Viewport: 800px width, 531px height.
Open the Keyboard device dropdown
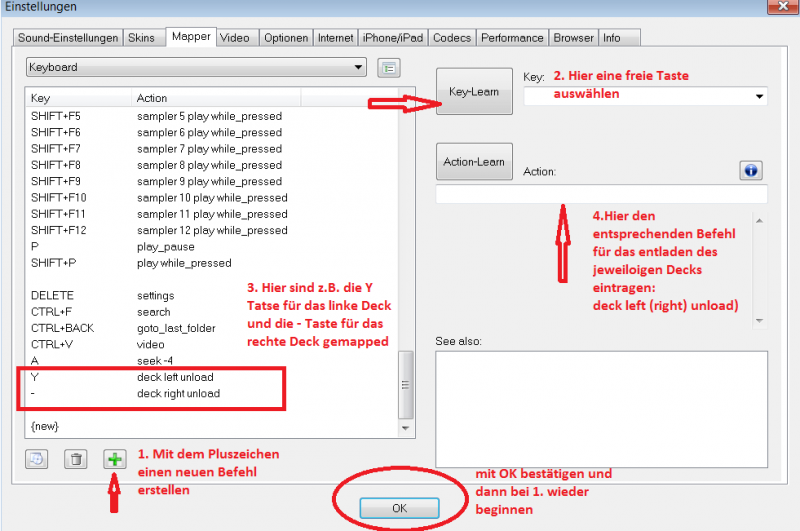click(x=196, y=67)
